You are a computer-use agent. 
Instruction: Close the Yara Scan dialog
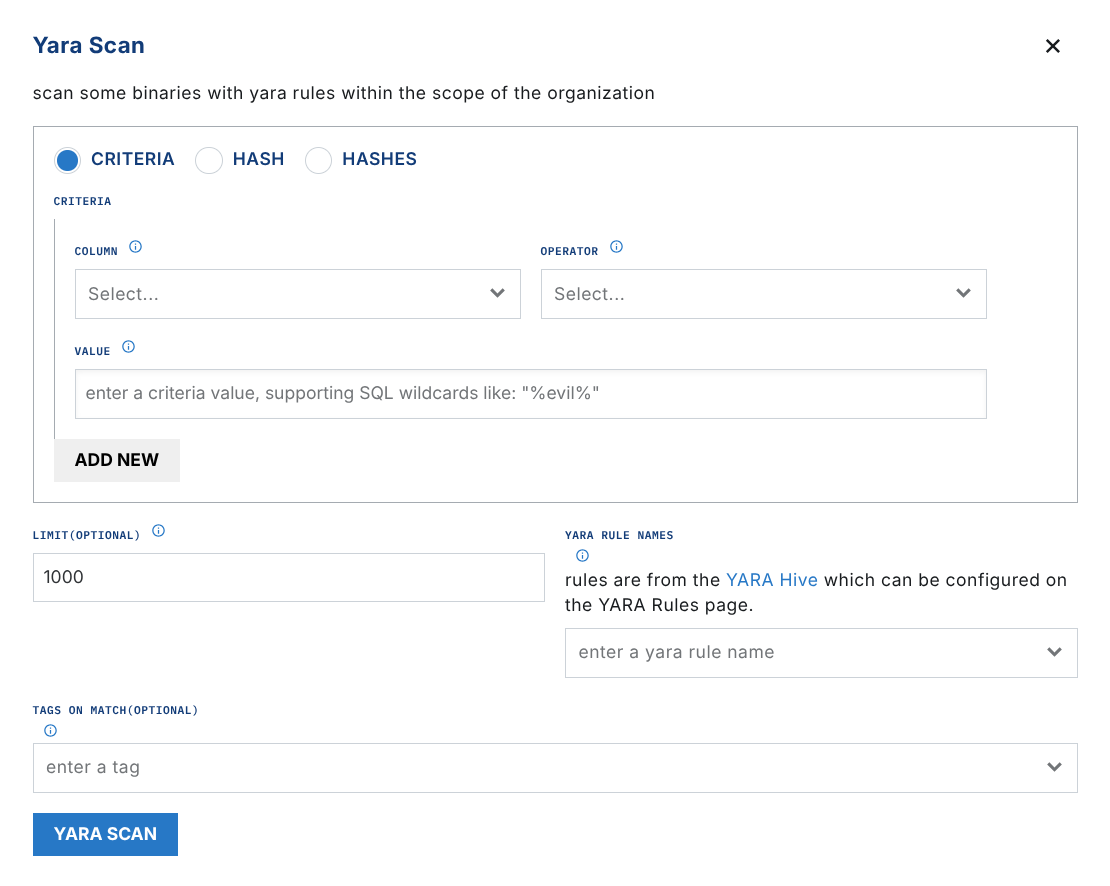(x=1052, y=46)
